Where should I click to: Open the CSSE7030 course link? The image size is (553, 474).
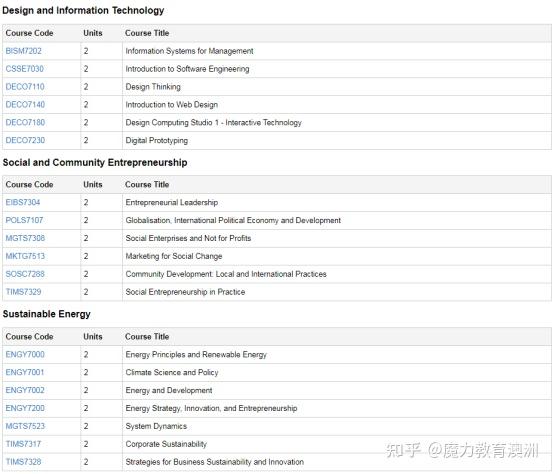(x=25, y=69)
